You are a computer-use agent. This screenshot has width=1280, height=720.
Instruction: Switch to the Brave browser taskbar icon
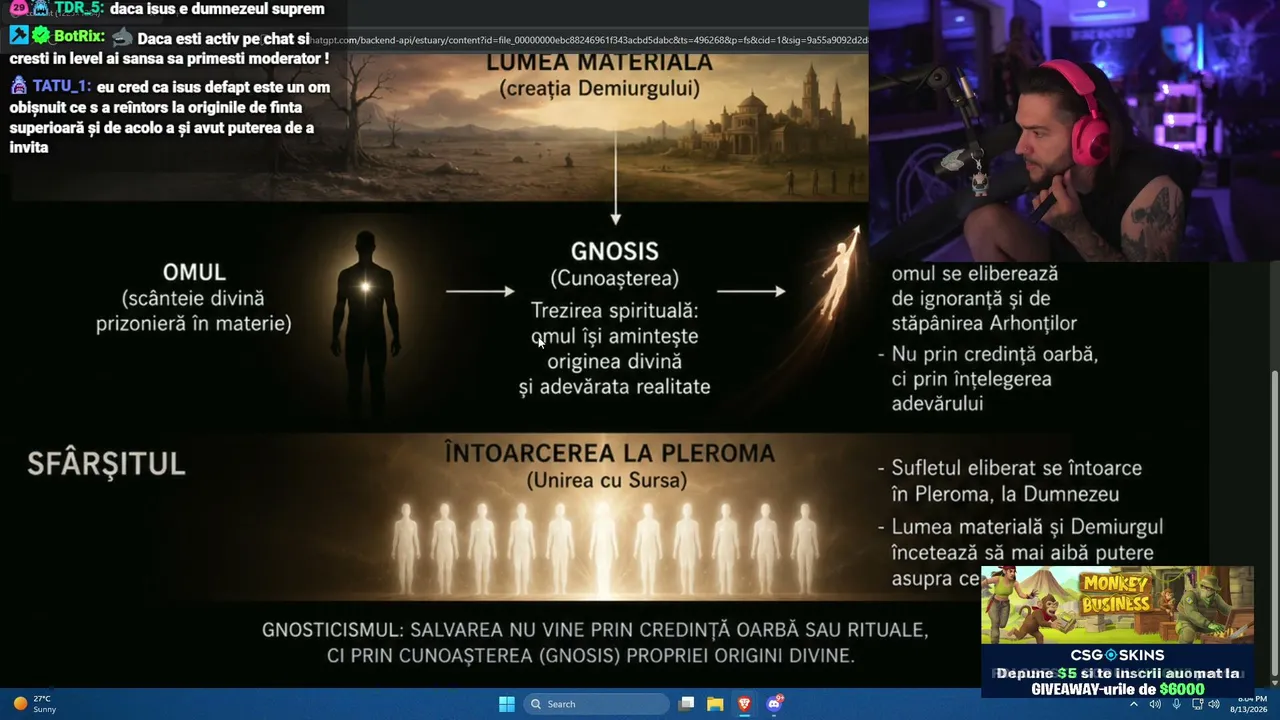[744, 704]
